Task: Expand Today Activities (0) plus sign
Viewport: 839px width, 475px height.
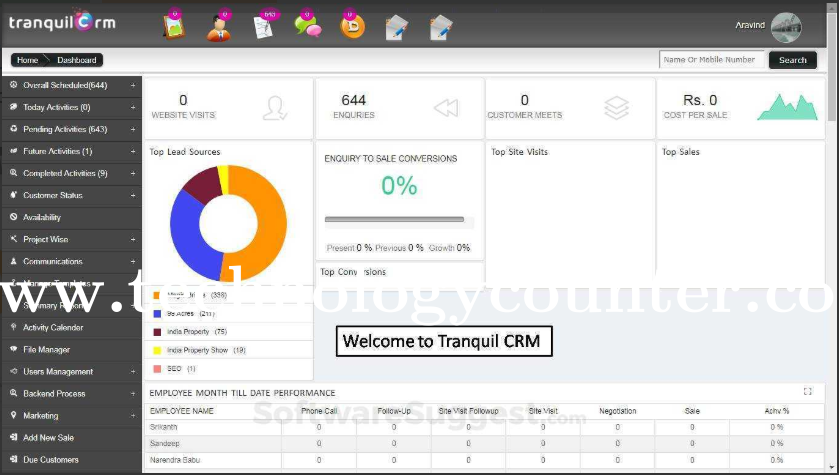Action: pyautogui.click(x=133, y=107)
